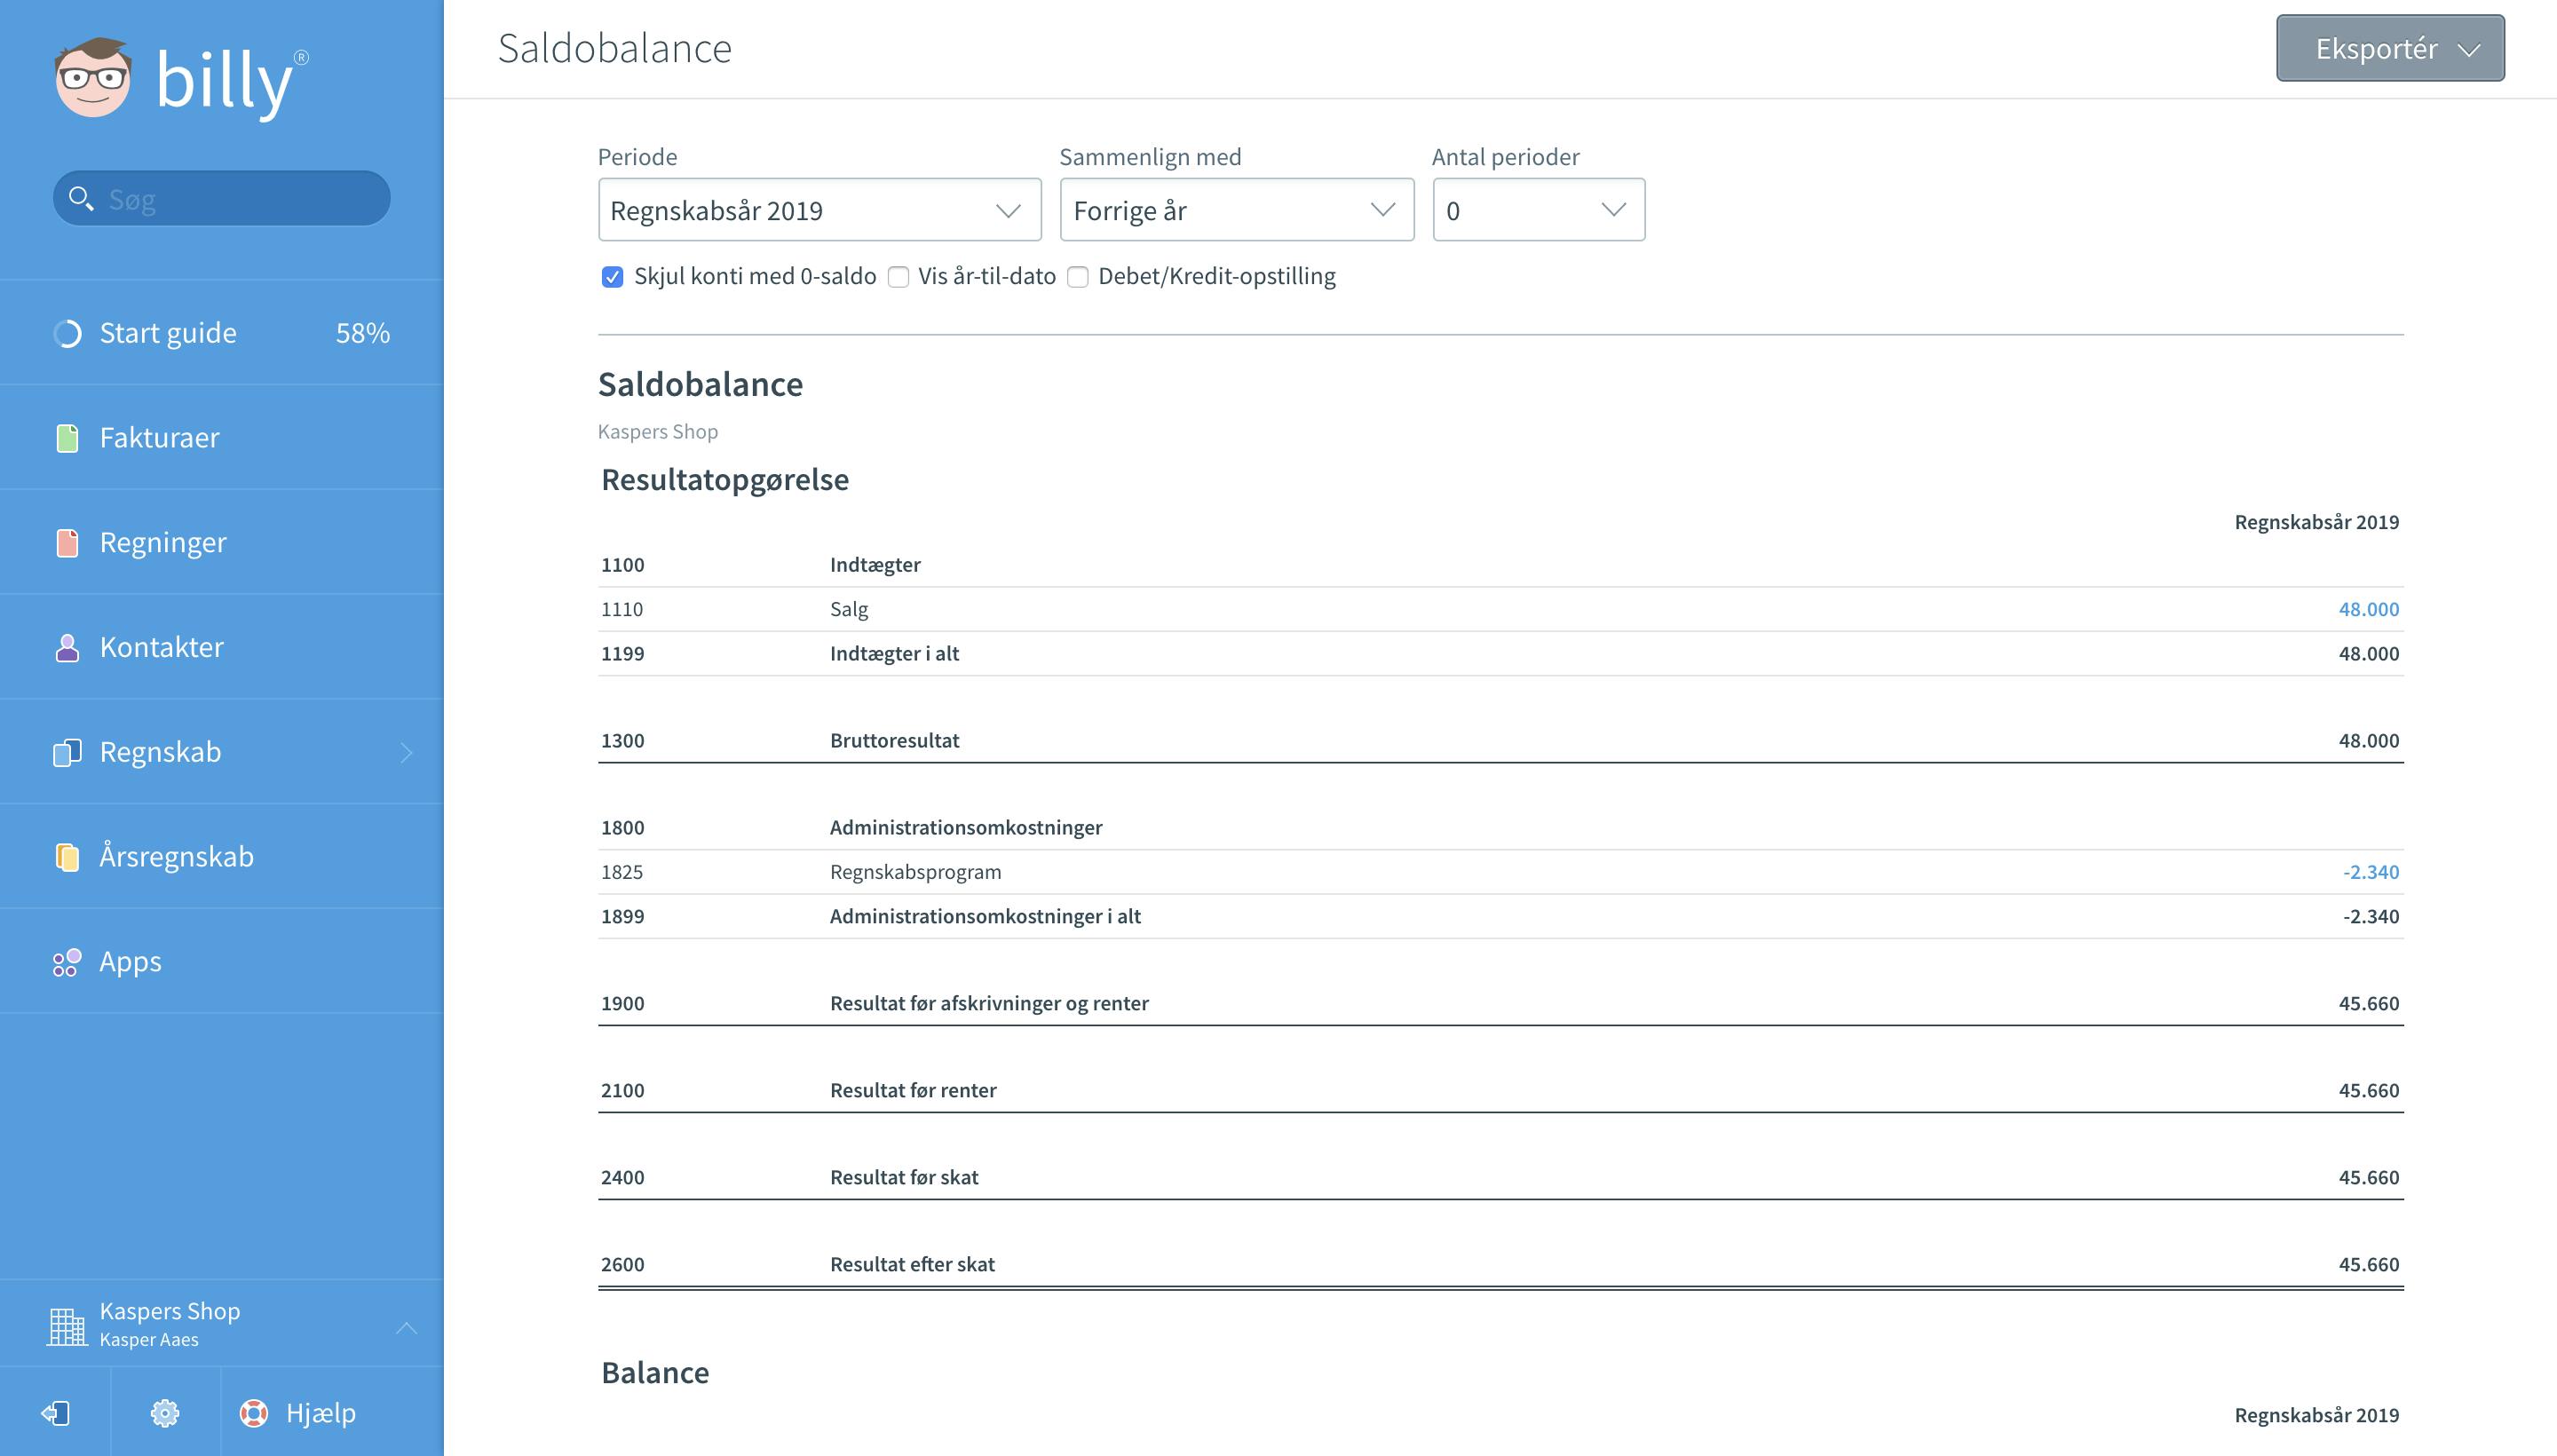The width and height of the screenshot is (2557, 1456).
Task: Click Resultat før renter label
Action: [913, 1091]
